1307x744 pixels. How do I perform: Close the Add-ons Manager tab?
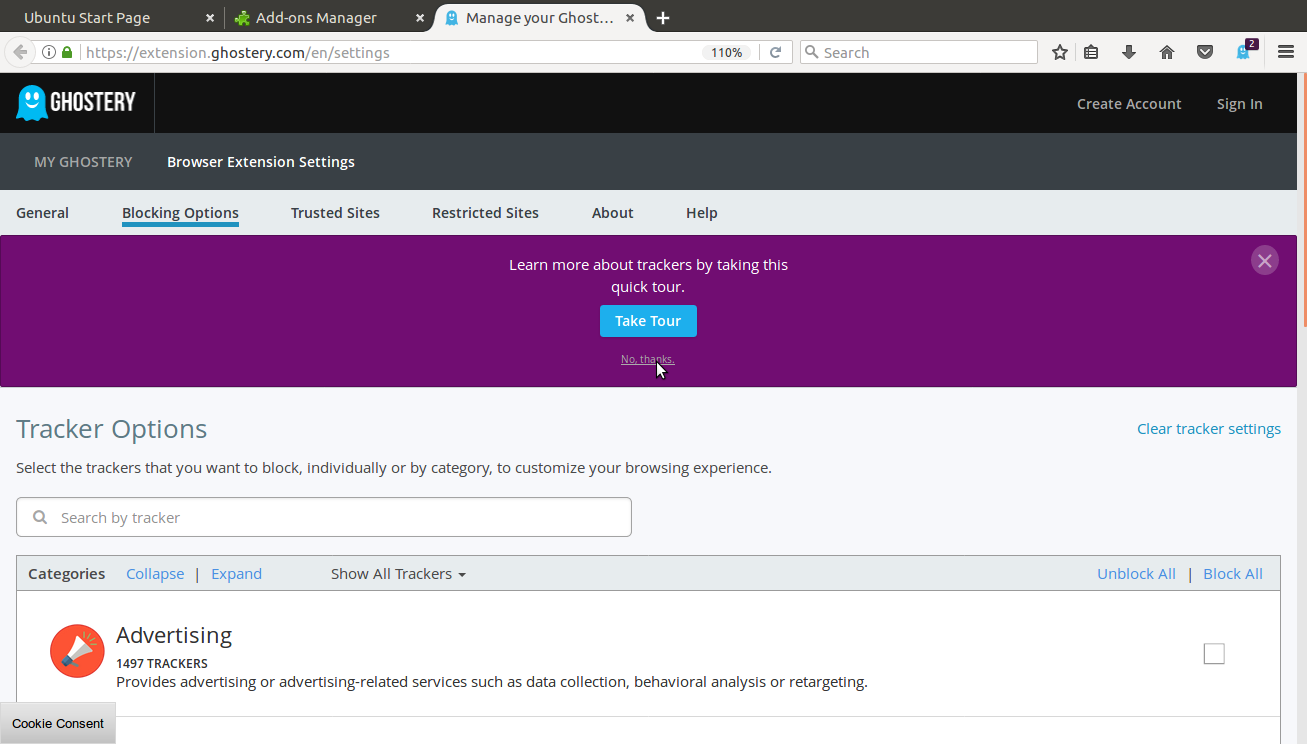coord(420,18)
